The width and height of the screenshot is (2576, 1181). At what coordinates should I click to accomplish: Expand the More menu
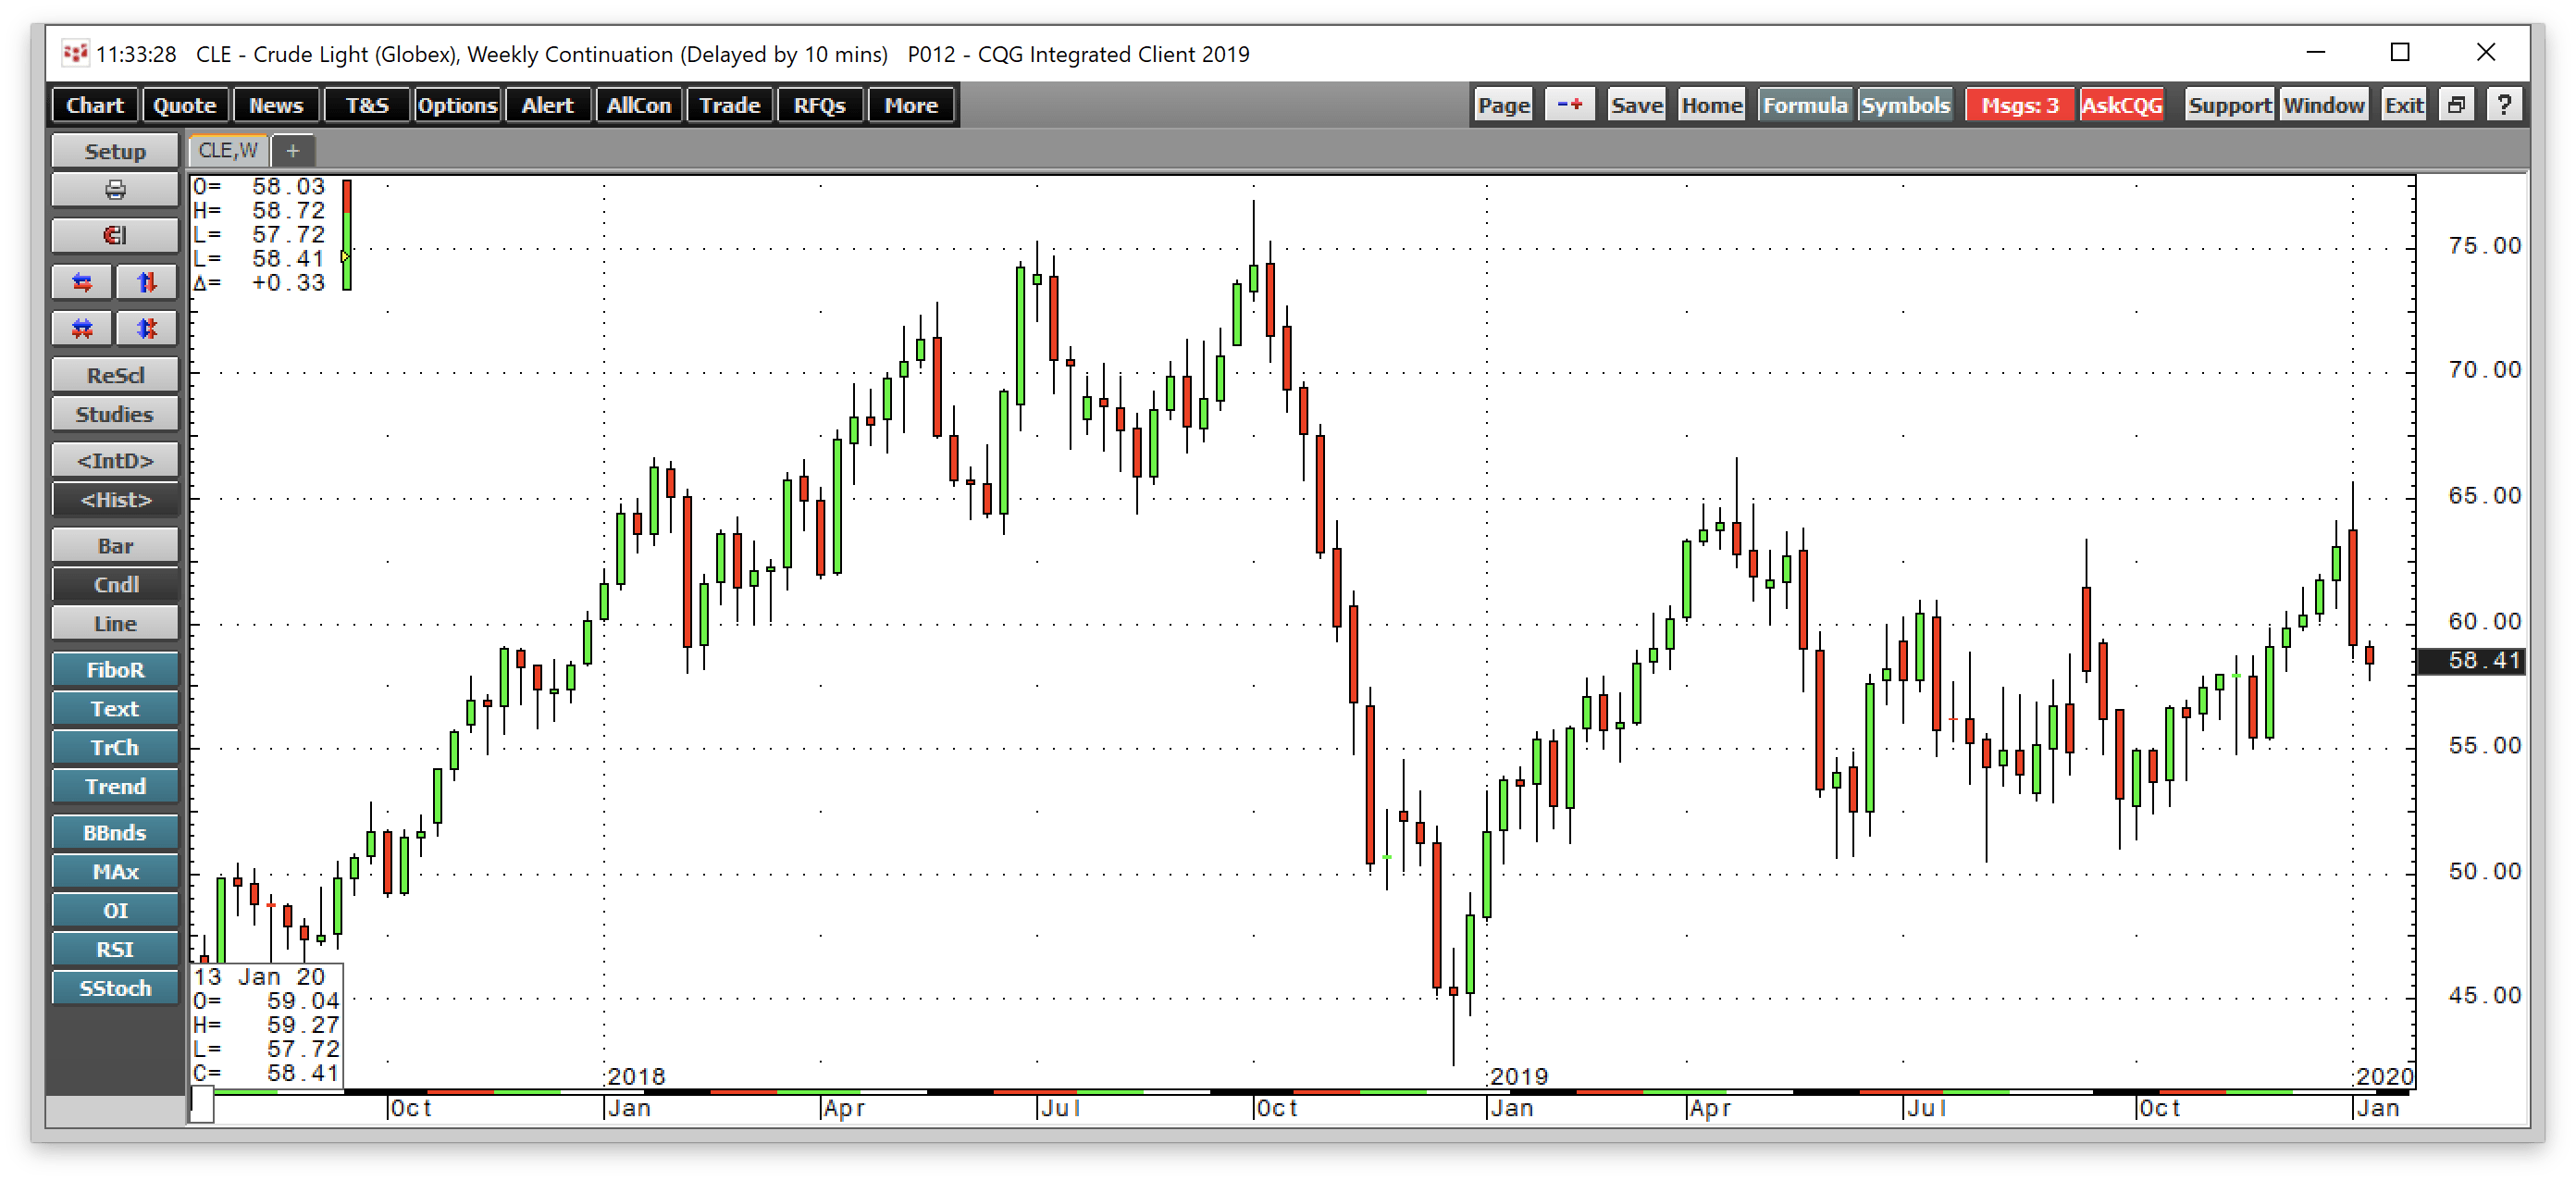[911, 105]
